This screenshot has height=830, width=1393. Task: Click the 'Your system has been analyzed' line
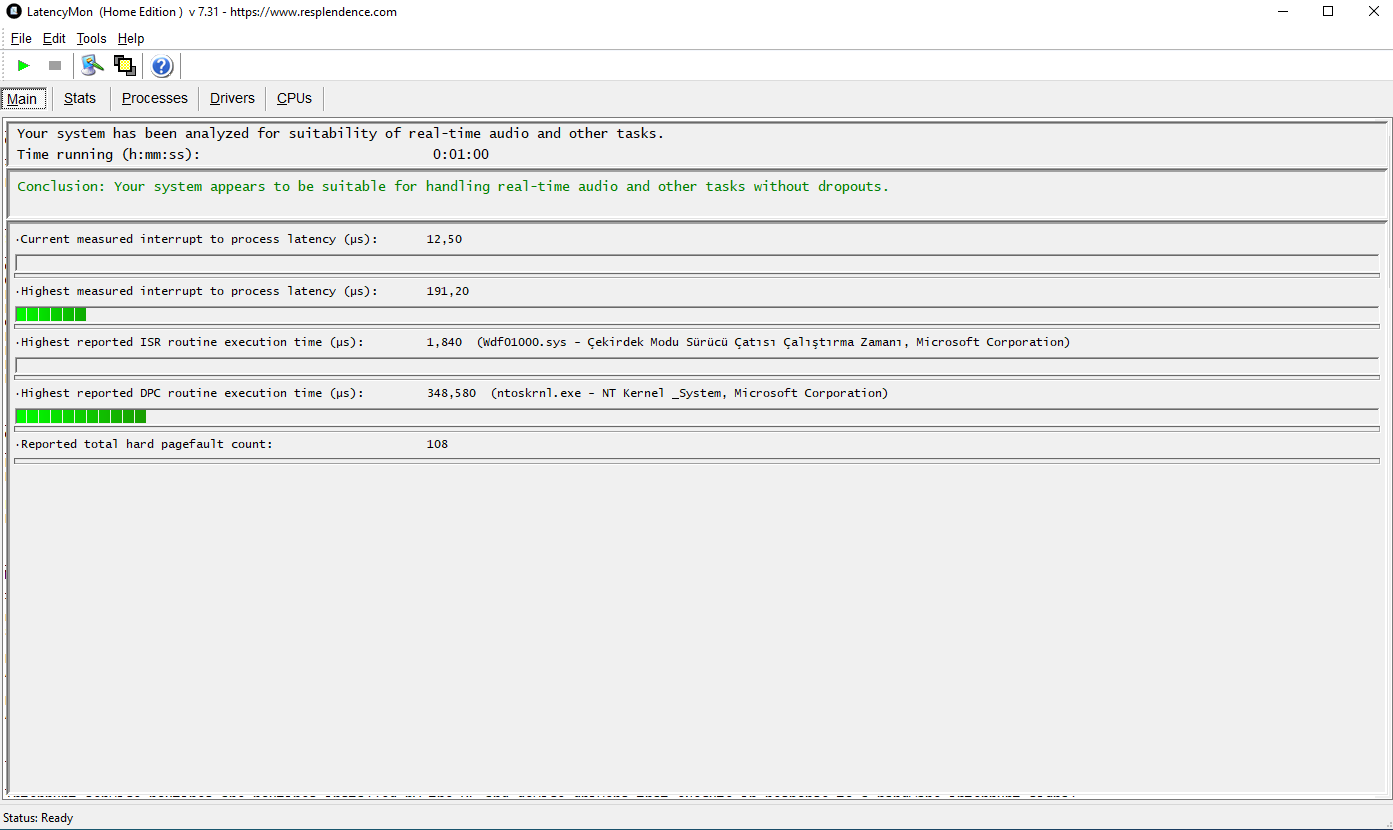coord(340,133)
